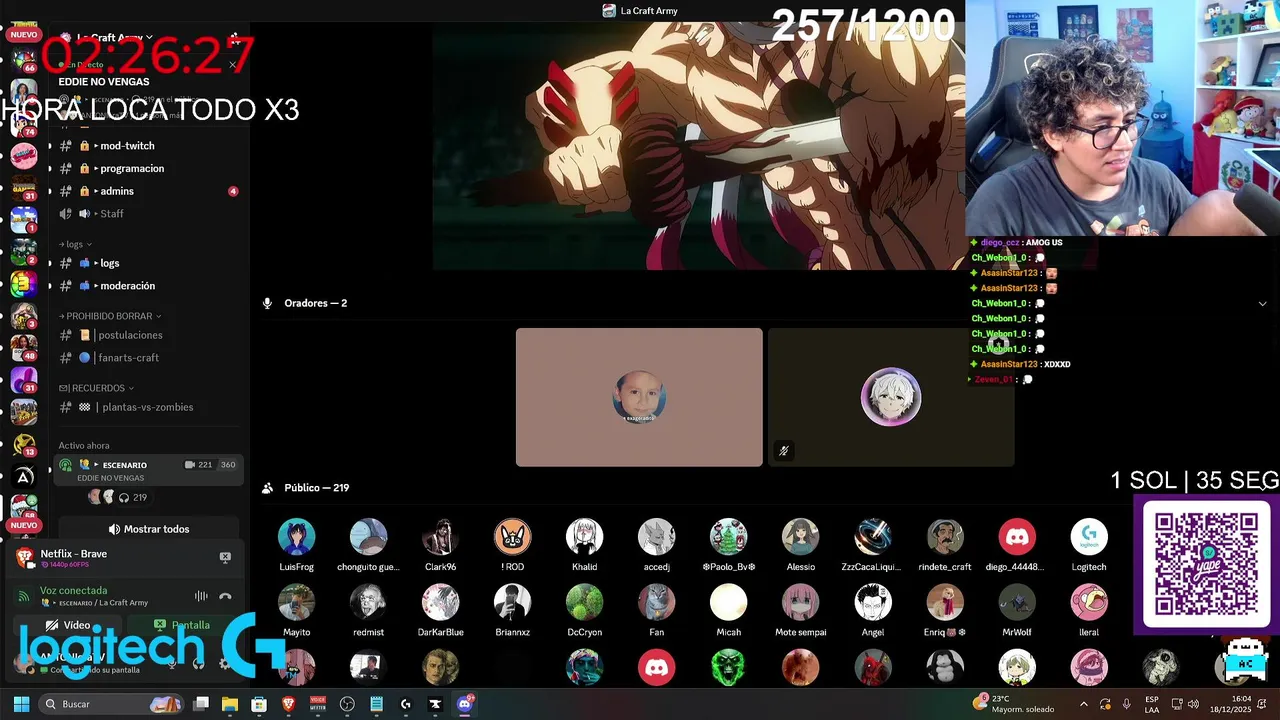The width and height of the screenshot is (1280, 720).
Task: Open ESP LAA language switcher
Action: (x=1152, y=704)
